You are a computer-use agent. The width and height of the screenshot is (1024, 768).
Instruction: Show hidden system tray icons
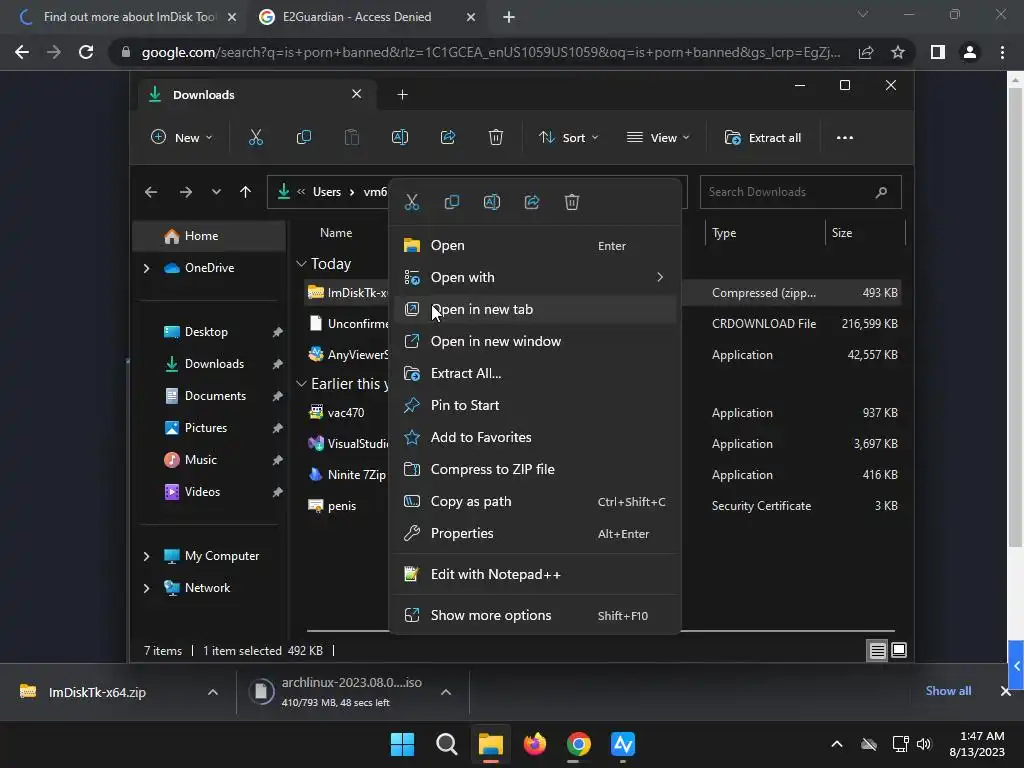click(x=837, y=744)
